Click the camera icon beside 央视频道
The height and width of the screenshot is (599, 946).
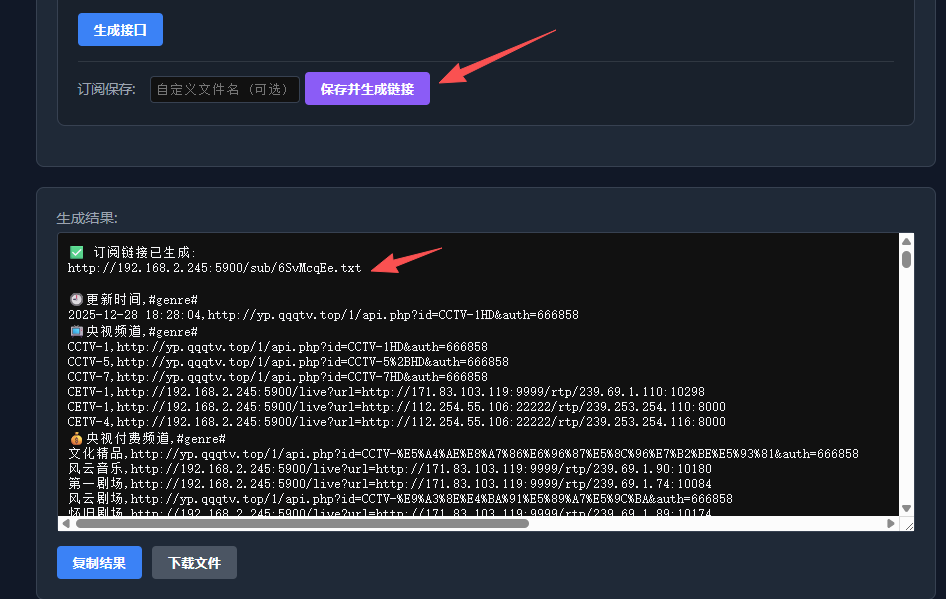point(71,329)
